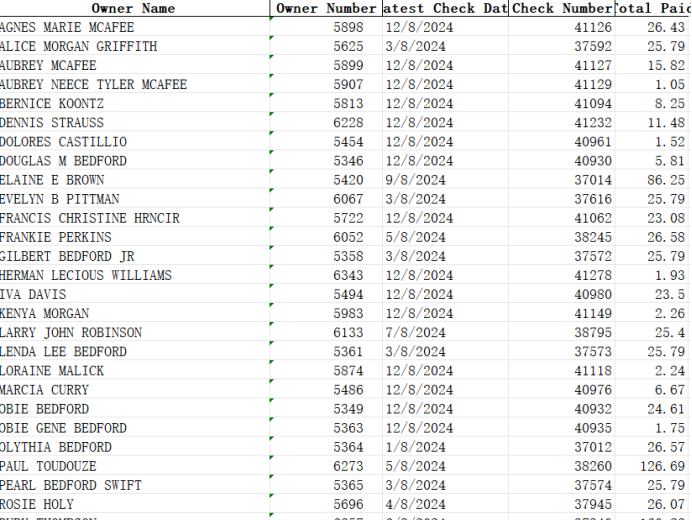This screenshot has width=692, height=520.
Task: Click the FRANCIS CHRISTINE HRNCIR cell
Action: 90,218
